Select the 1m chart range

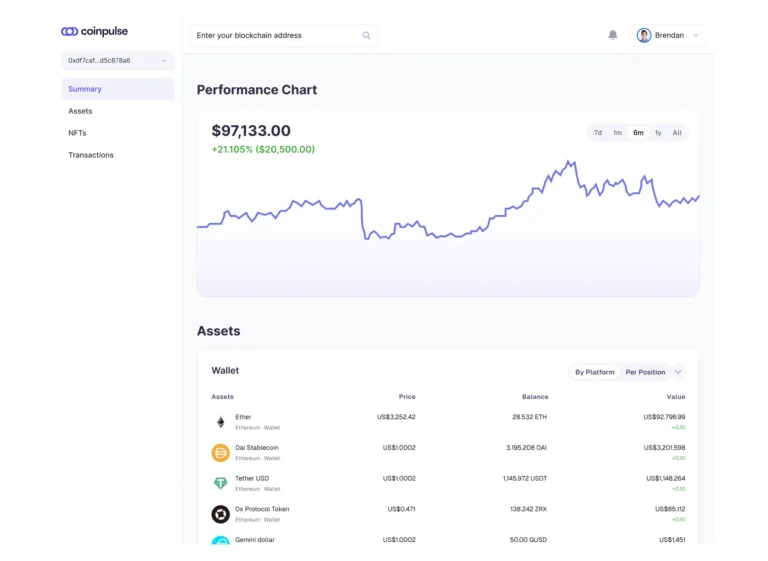coord(617,133)
